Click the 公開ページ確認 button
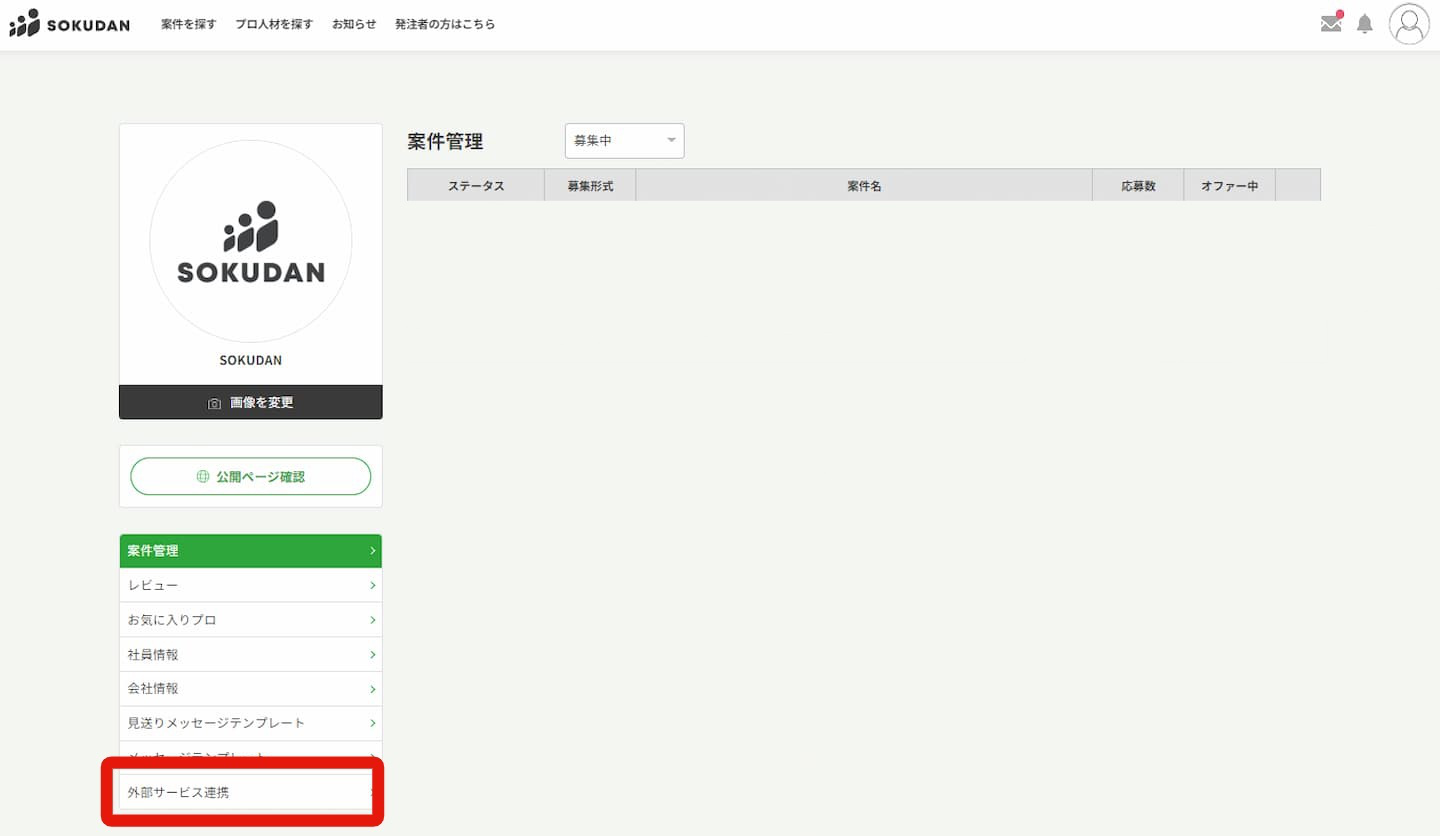This screenshot has height=836, width=1440. [250, 477]
